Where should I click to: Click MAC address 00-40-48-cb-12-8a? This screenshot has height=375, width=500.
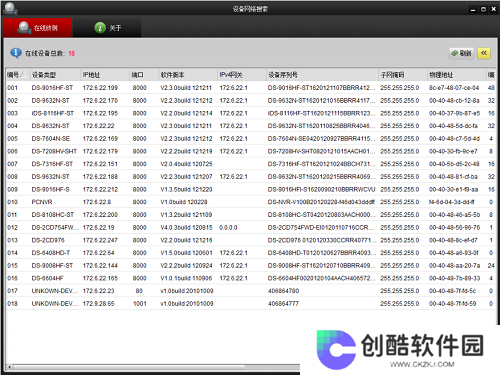tap(454, 100)
